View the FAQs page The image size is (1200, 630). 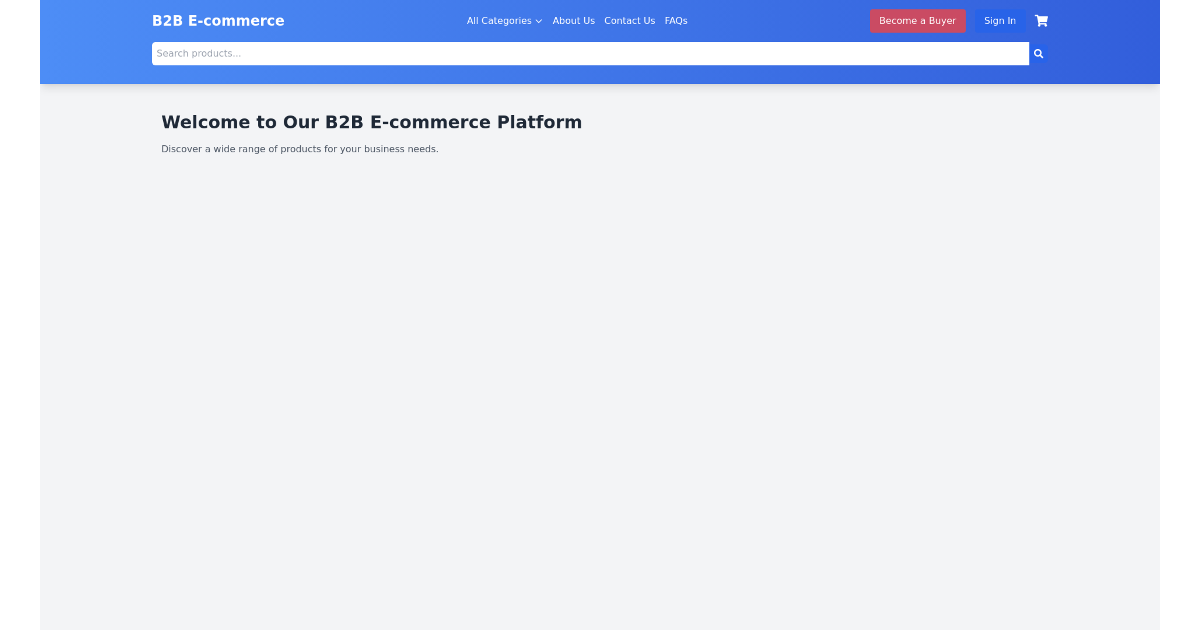(x=676, y=20)
